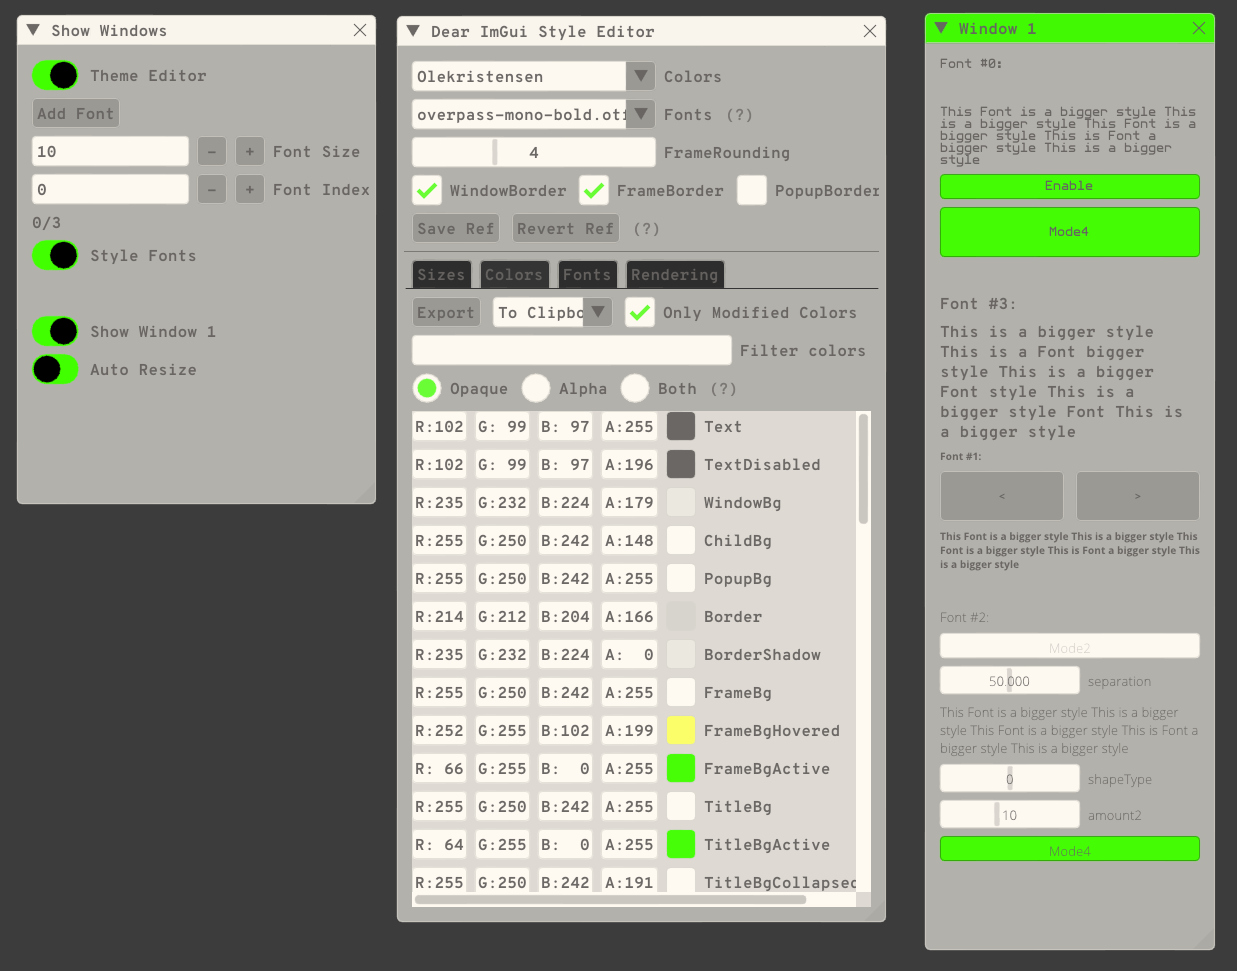Click the left arrow button under Font #1

coord(1002,496)
